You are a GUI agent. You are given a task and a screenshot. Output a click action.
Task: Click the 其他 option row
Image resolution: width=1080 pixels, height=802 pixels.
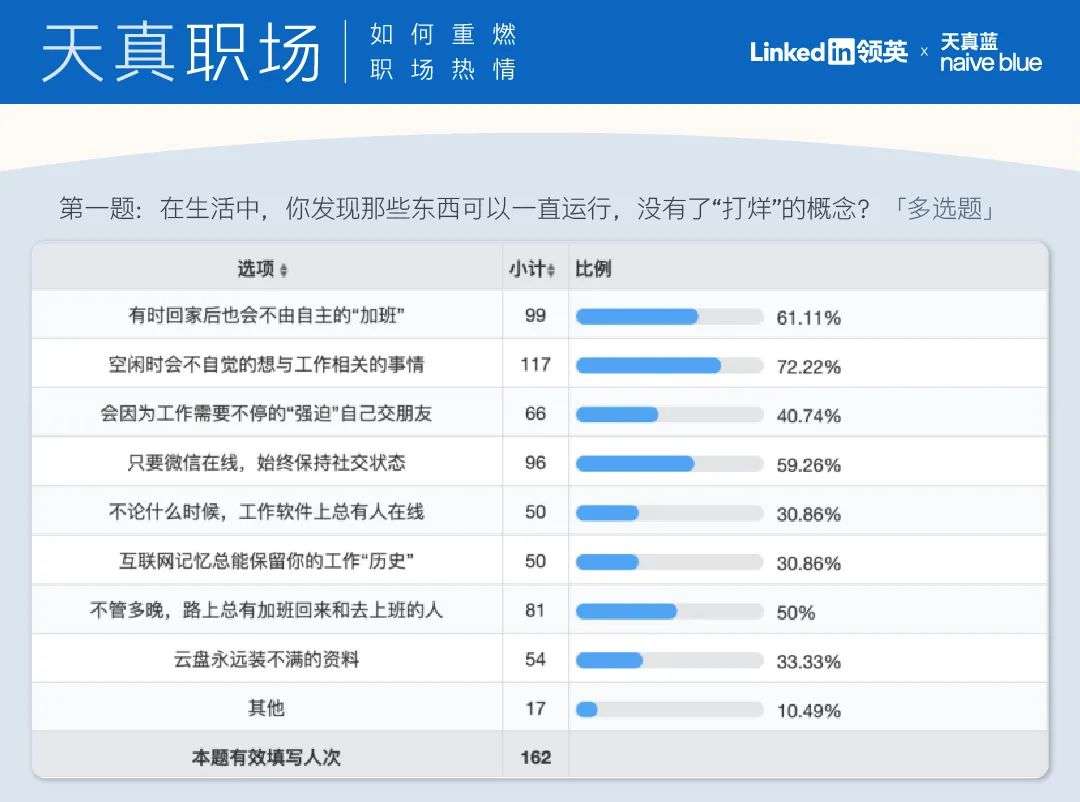[x=540, y=708]
